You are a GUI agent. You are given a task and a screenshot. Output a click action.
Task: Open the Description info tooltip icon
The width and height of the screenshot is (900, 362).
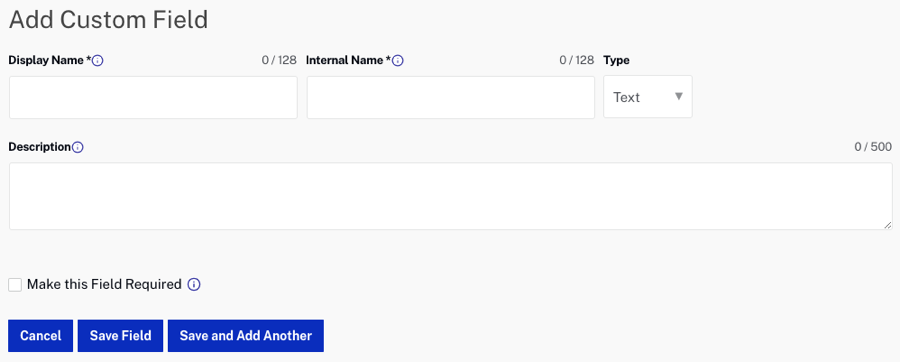coord(77,147)
